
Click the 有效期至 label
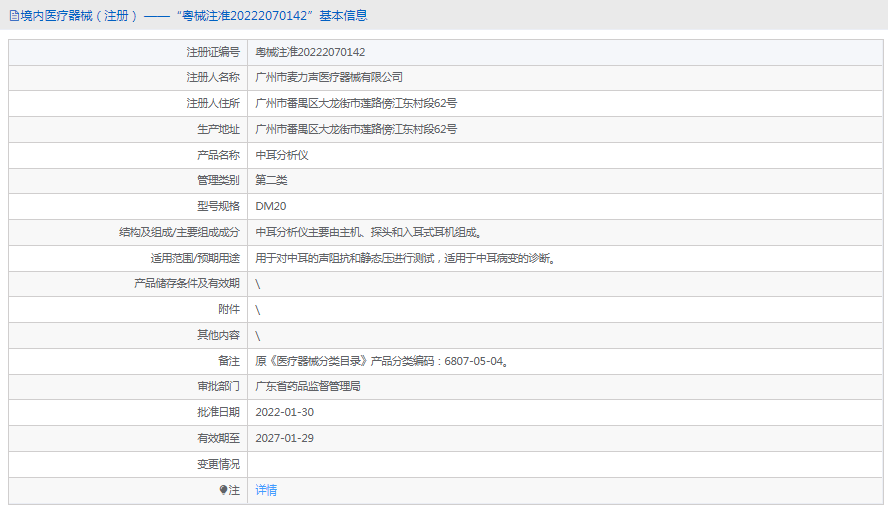point(219,439)
